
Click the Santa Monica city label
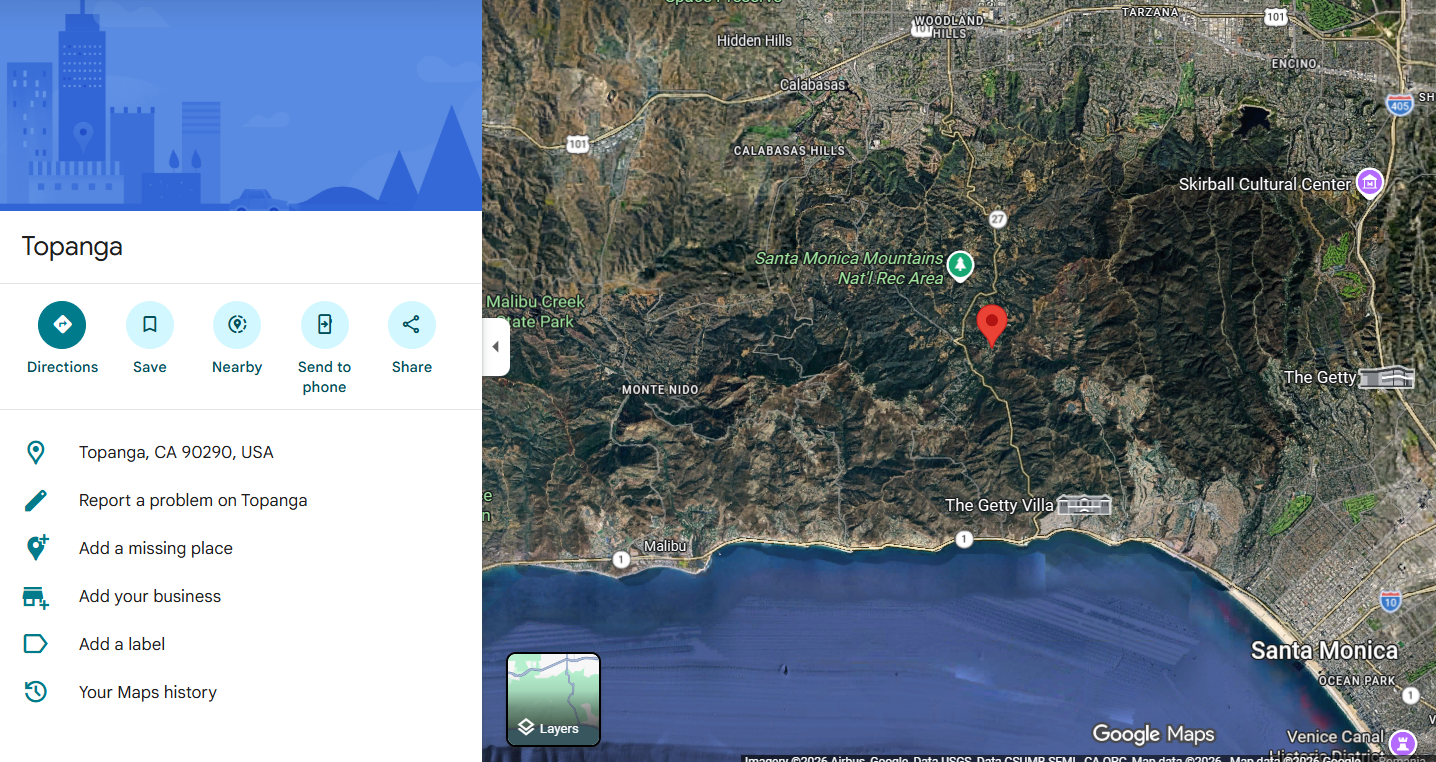pyautogui.click(x=1323, y=650)
